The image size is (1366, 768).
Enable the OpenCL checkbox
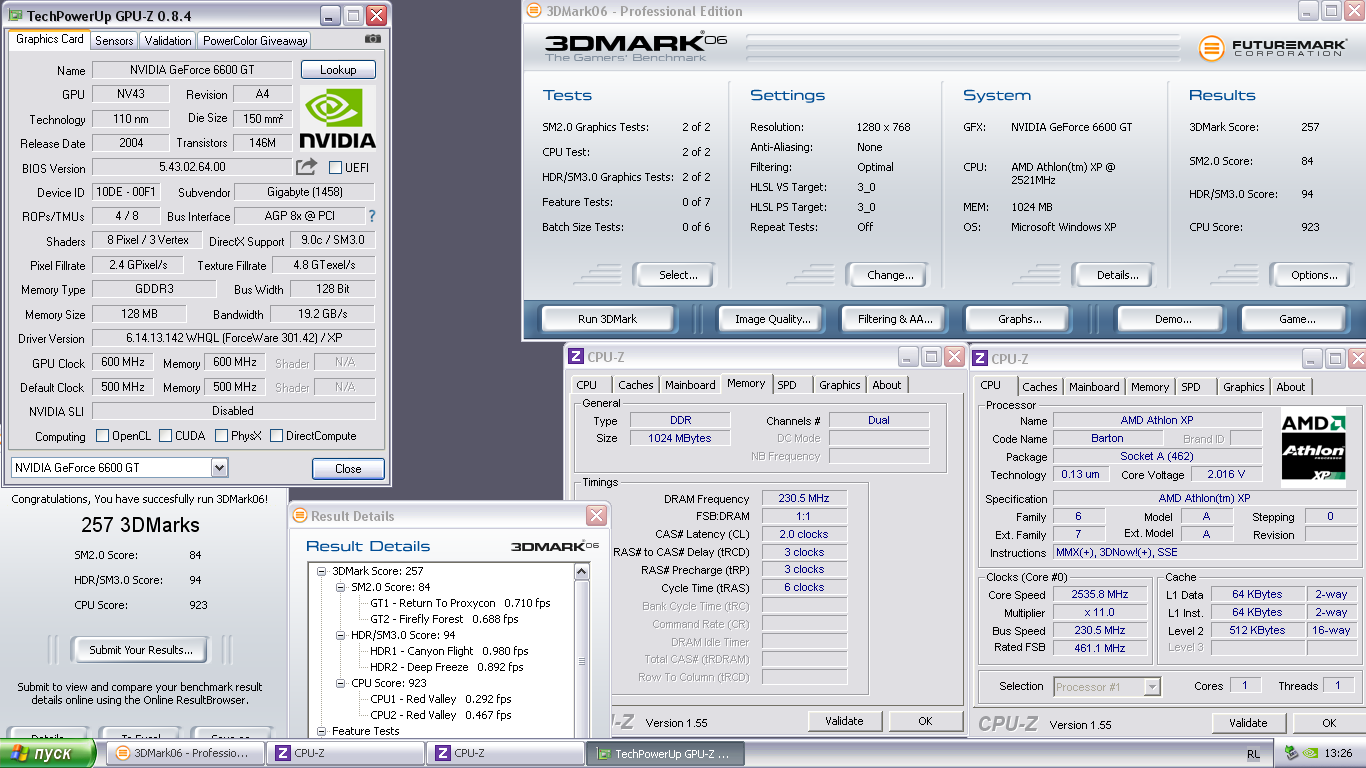click(x=102, y=435)
